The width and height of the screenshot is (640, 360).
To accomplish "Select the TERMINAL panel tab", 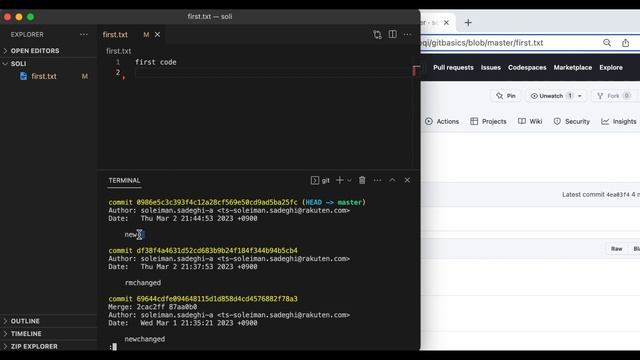I will [x=124, y=180].
